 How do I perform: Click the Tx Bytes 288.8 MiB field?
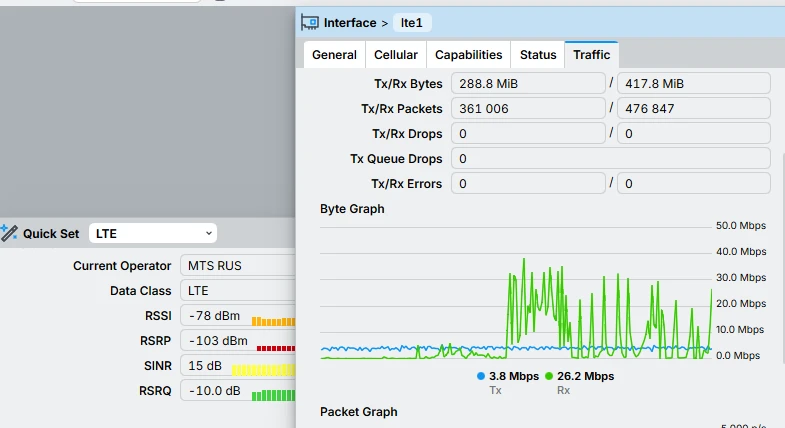[528, 83]
